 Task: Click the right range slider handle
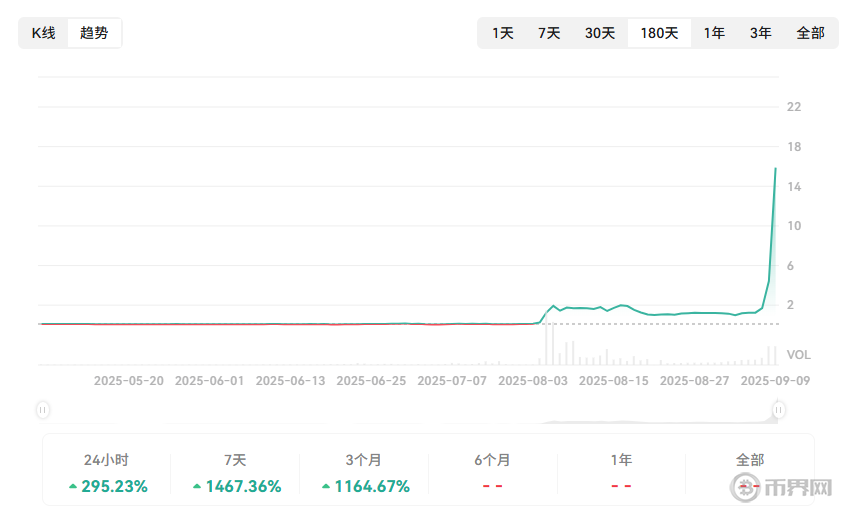click(778, 409)
